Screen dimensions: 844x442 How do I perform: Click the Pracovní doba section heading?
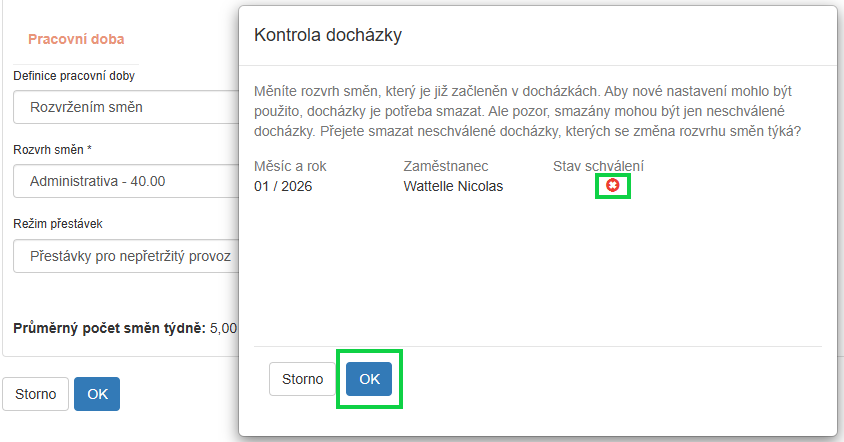(76, 39)
